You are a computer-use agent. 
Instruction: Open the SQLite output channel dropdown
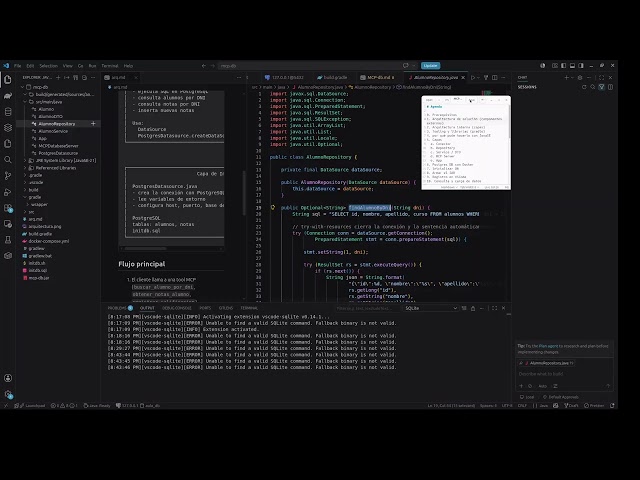(x=431, y=308)
